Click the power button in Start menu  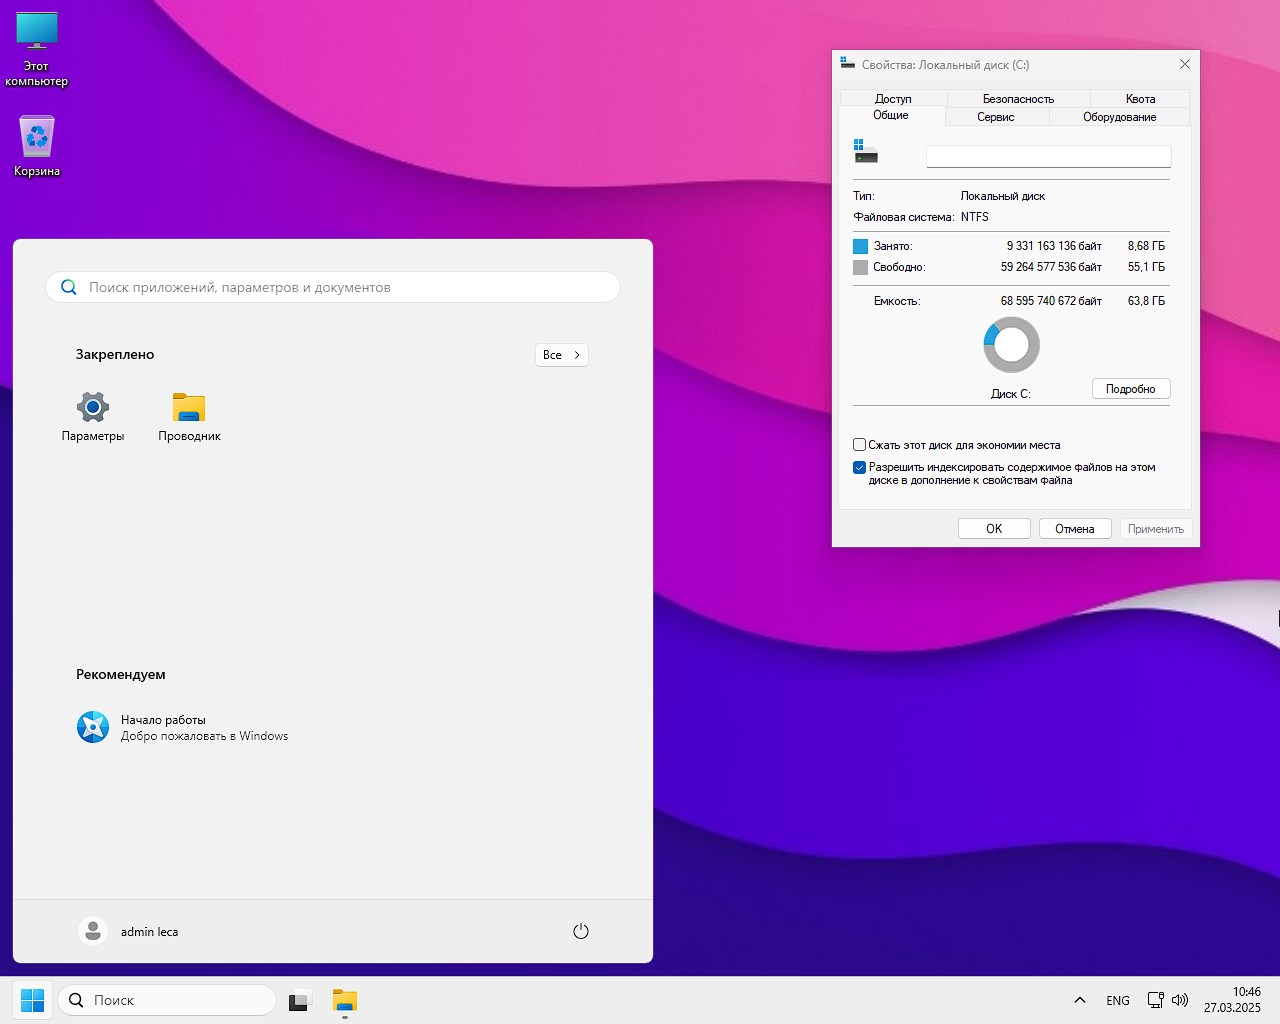[x=581, y=931]
